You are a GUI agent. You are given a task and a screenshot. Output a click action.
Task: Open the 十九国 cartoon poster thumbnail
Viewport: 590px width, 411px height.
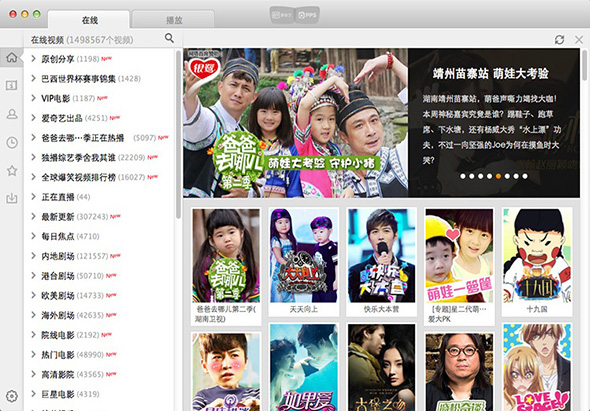pyautogui.click(x=537, y=256)
